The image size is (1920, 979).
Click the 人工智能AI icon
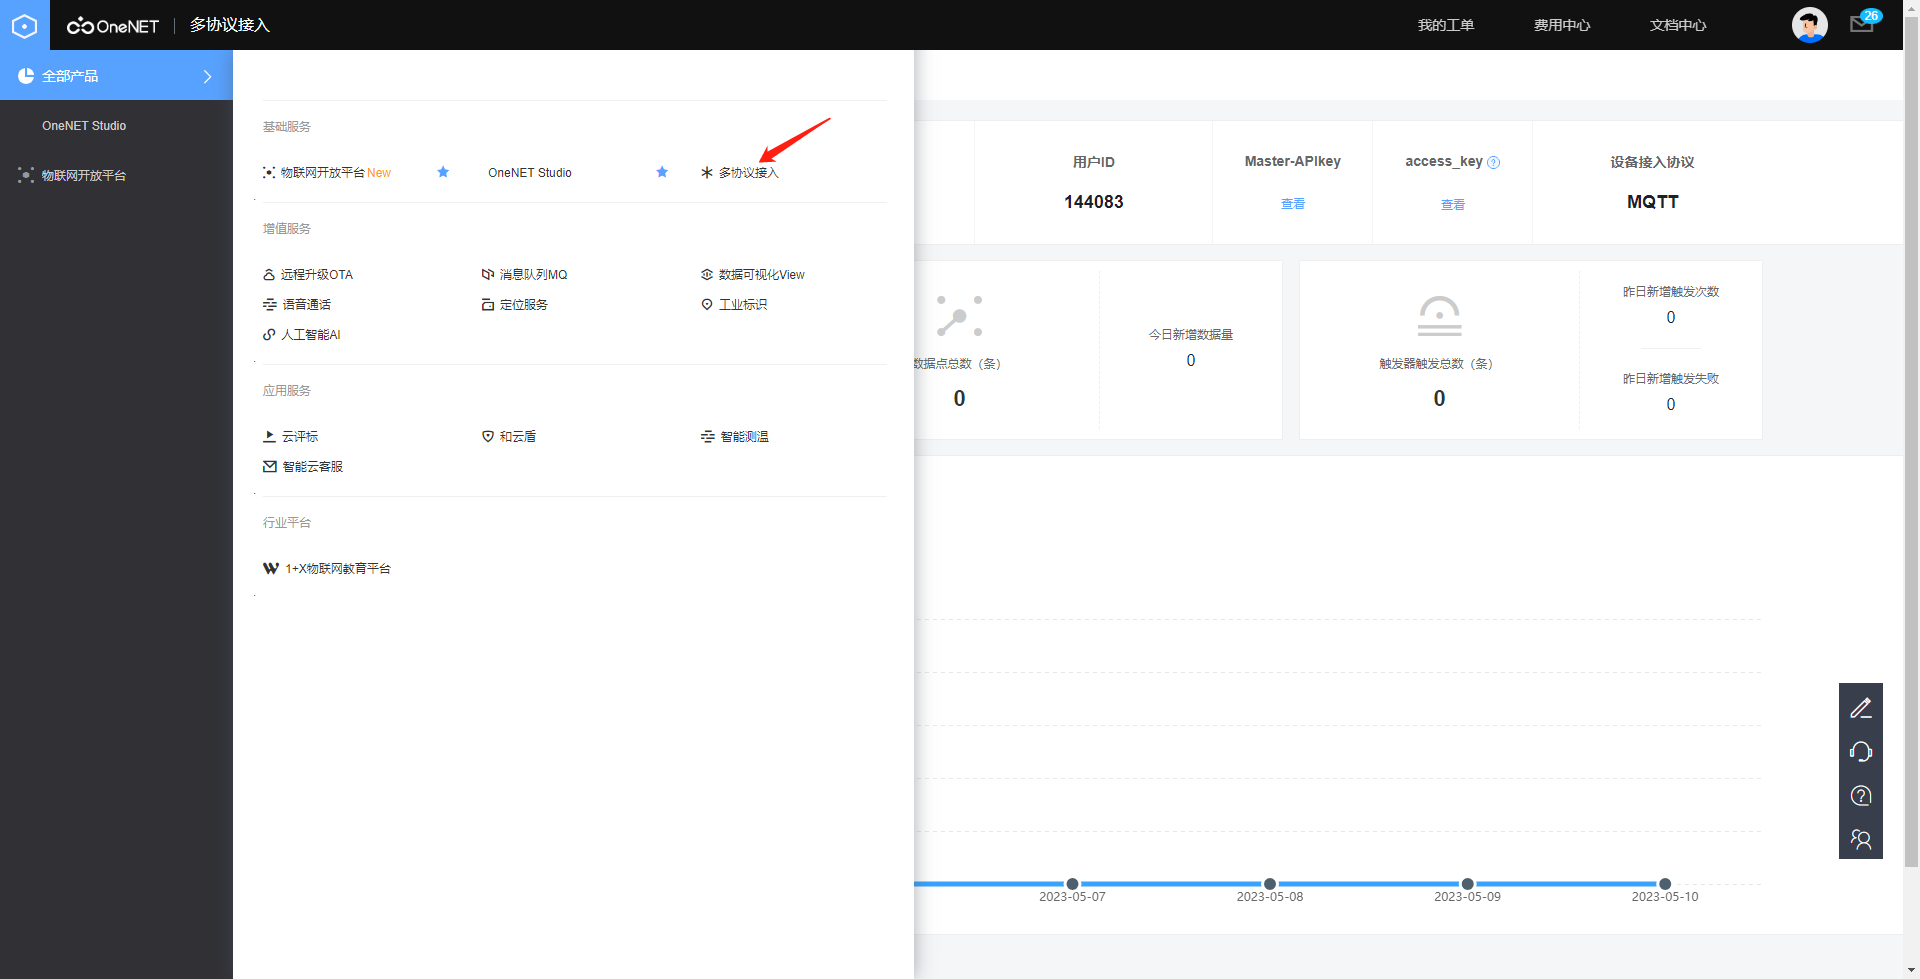(x=269, y=335)
